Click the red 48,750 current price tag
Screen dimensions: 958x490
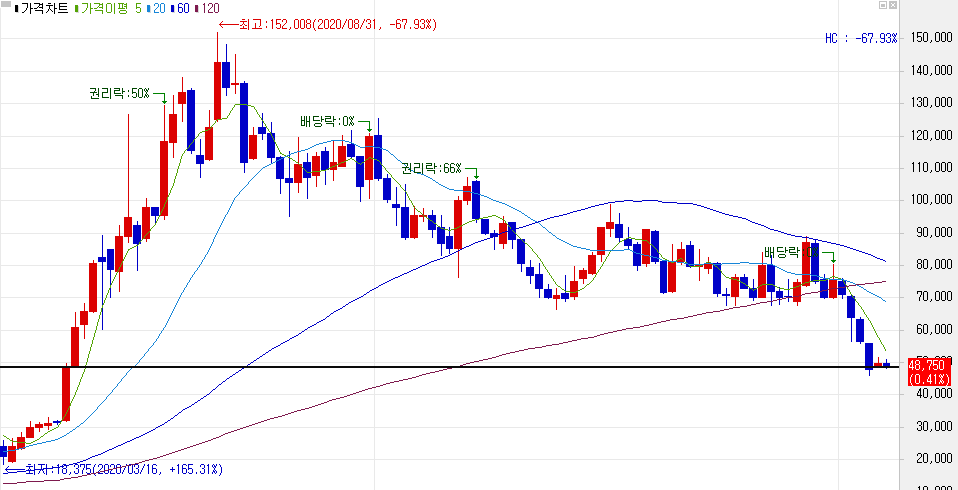pyautogui.click(x=929, y=372)
